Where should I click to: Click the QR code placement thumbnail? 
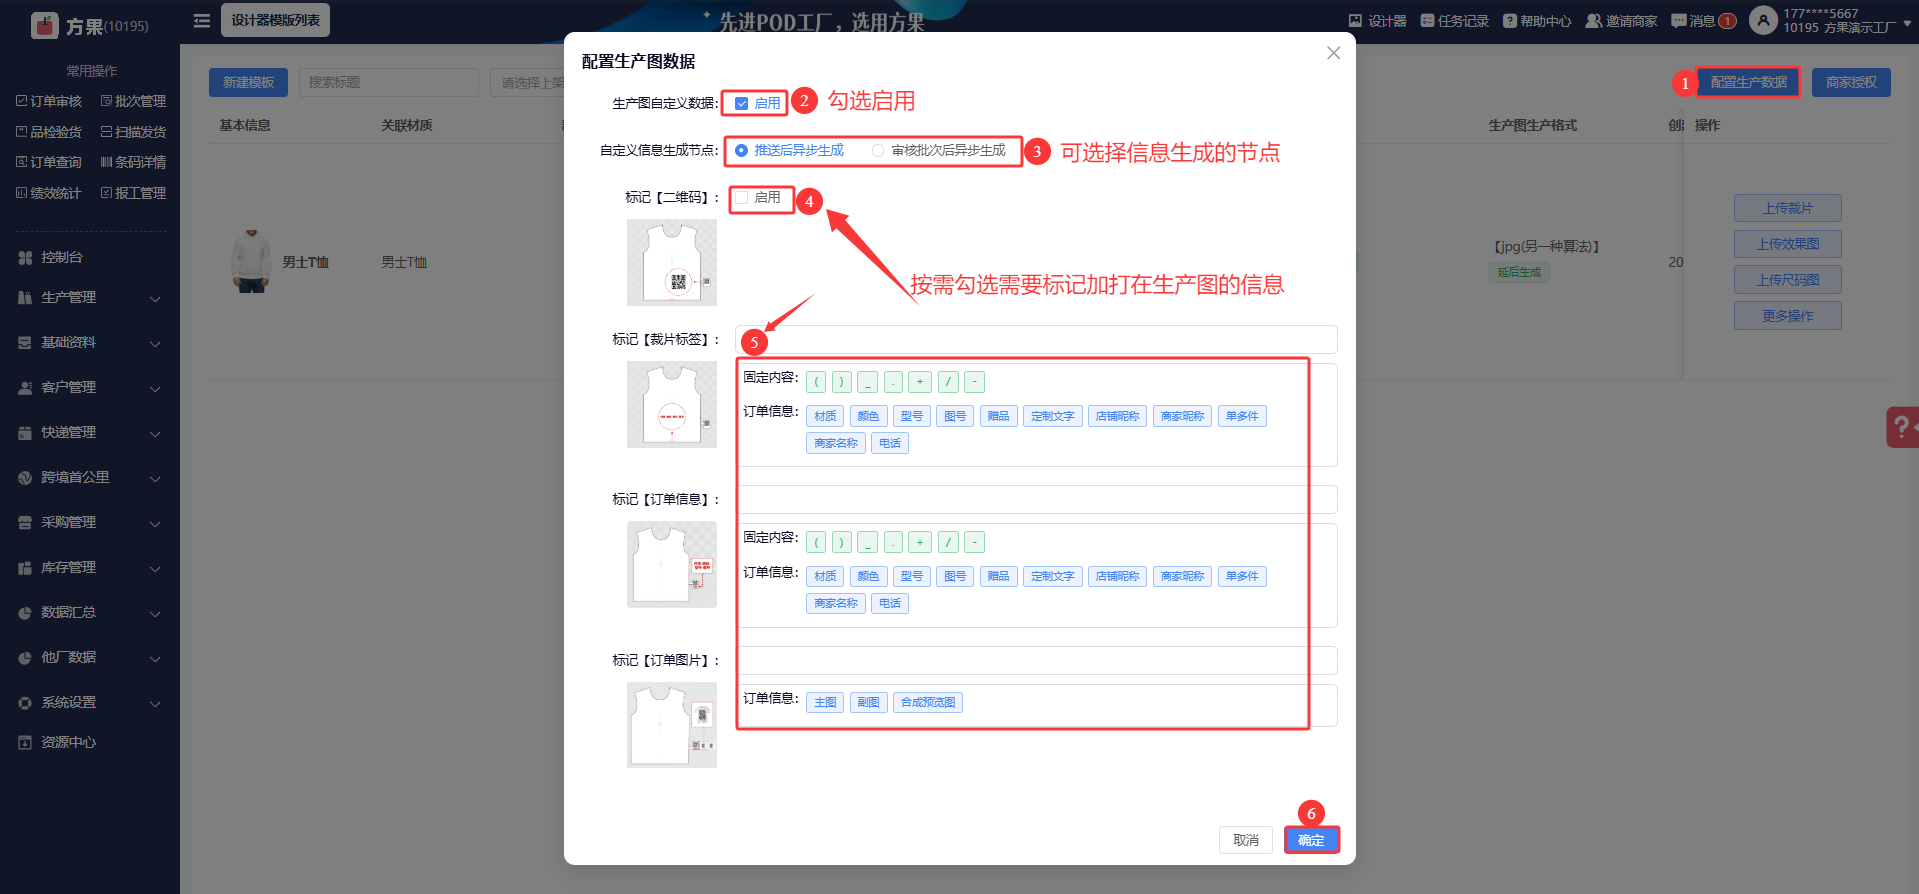pyautogui.click(x=672, y=262)
